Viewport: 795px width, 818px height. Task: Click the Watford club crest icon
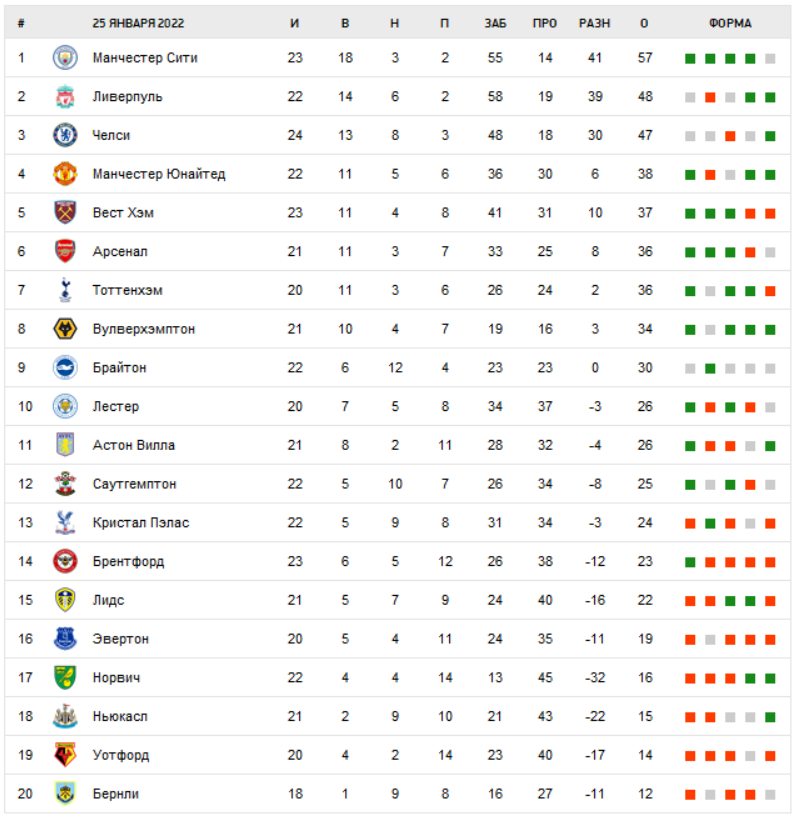(x=65, y=755)
